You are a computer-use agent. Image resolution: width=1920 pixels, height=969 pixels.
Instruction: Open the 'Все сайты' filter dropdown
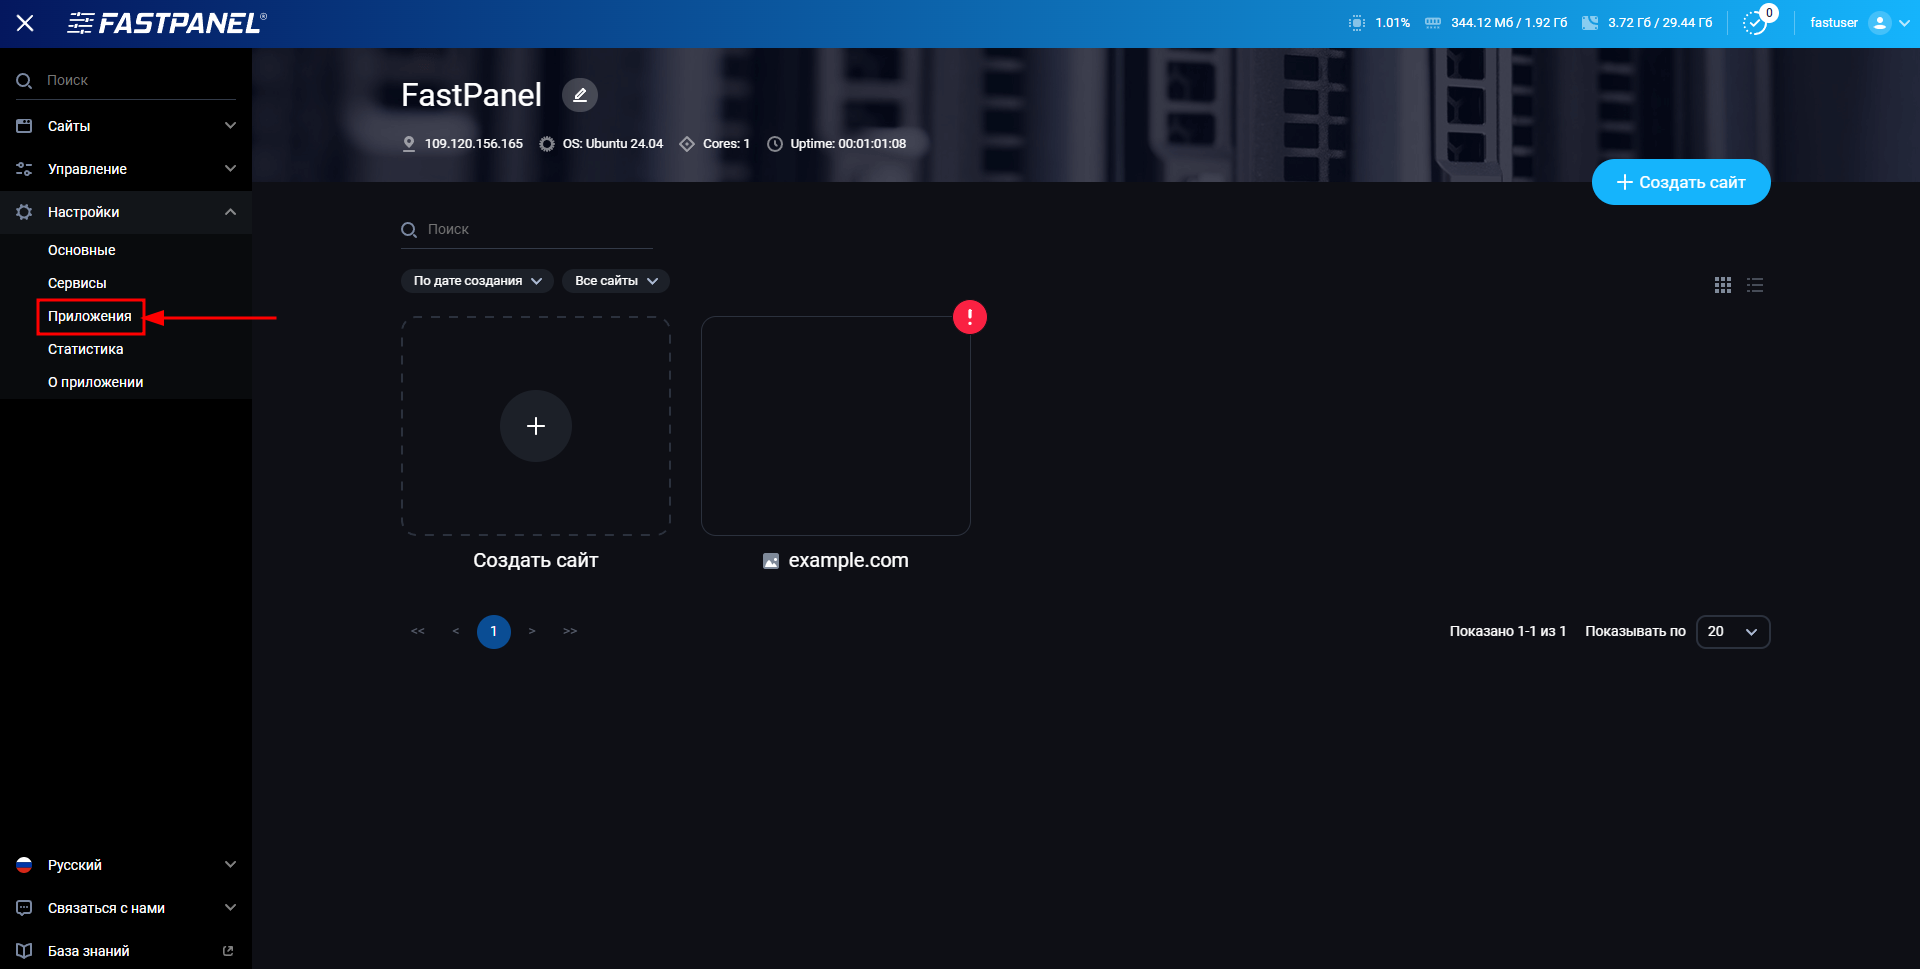coord(615,281)
